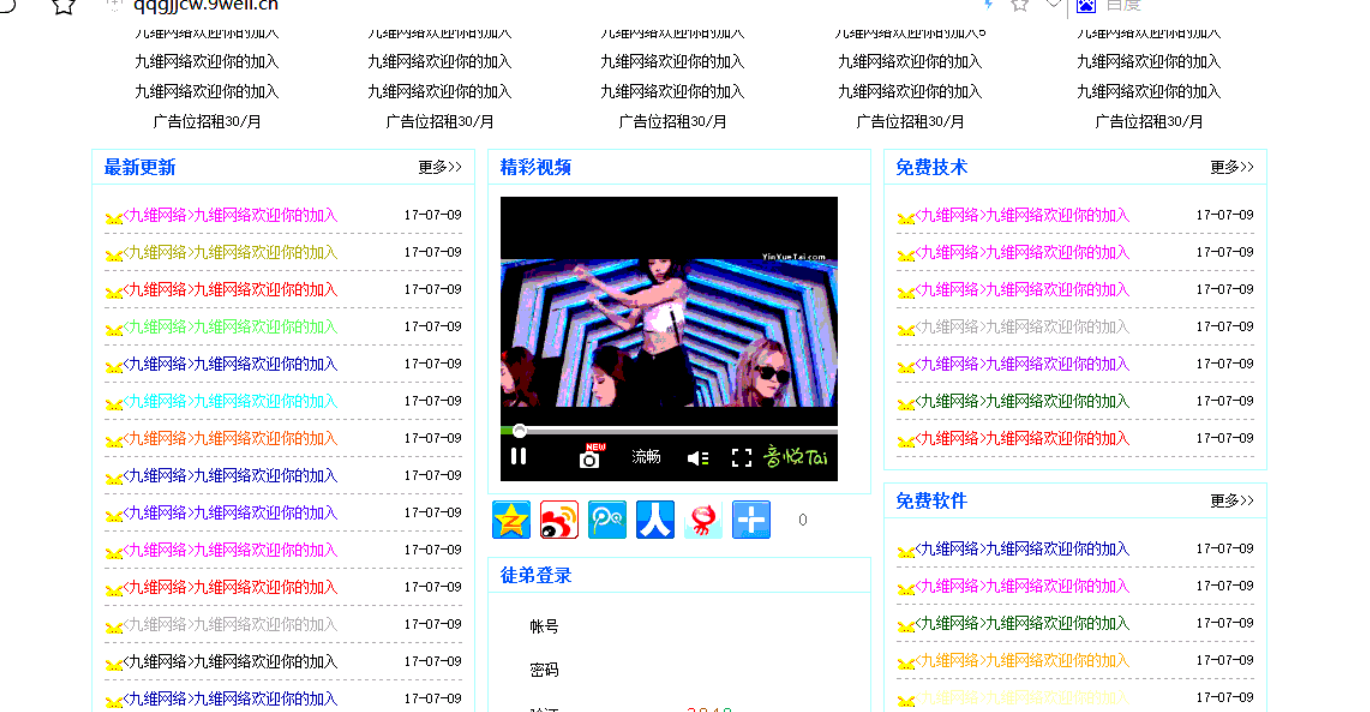This screenshot has height=712, width=1370.
Task: Open the magenta link in 免费软件 list
Action: [x=1022, y=586]
